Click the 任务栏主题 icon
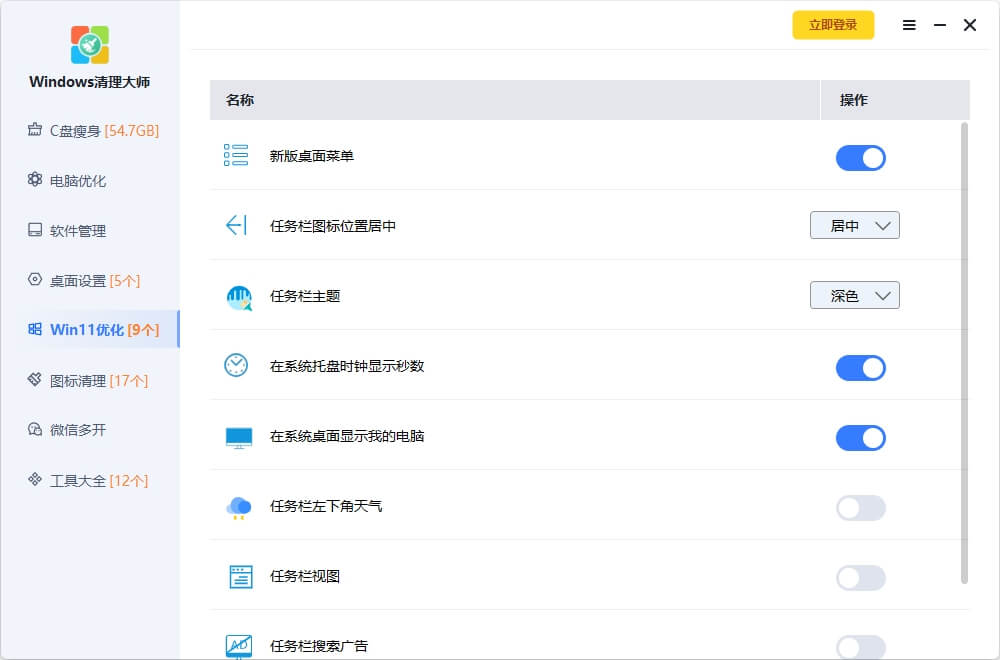This screenshot has width=1000, height=660. pyautogui.click(x=238, y=297)
